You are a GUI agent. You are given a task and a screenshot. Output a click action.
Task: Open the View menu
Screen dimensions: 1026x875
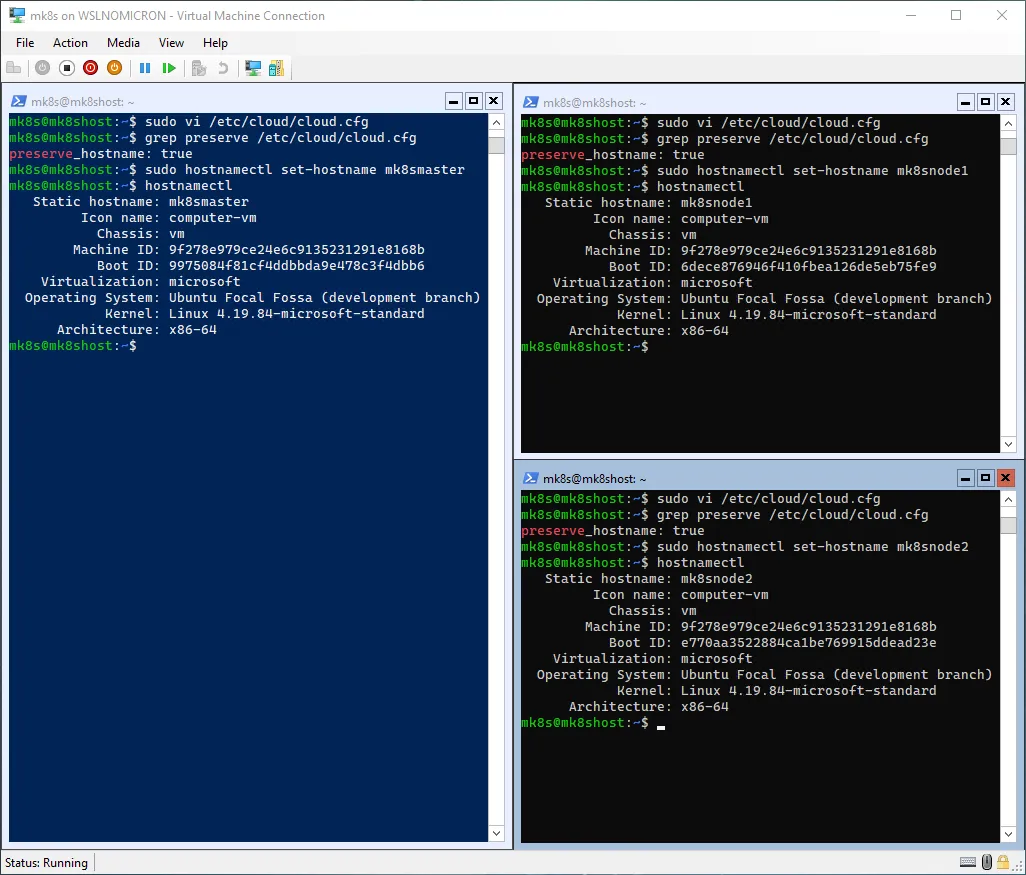click(171, 43)
